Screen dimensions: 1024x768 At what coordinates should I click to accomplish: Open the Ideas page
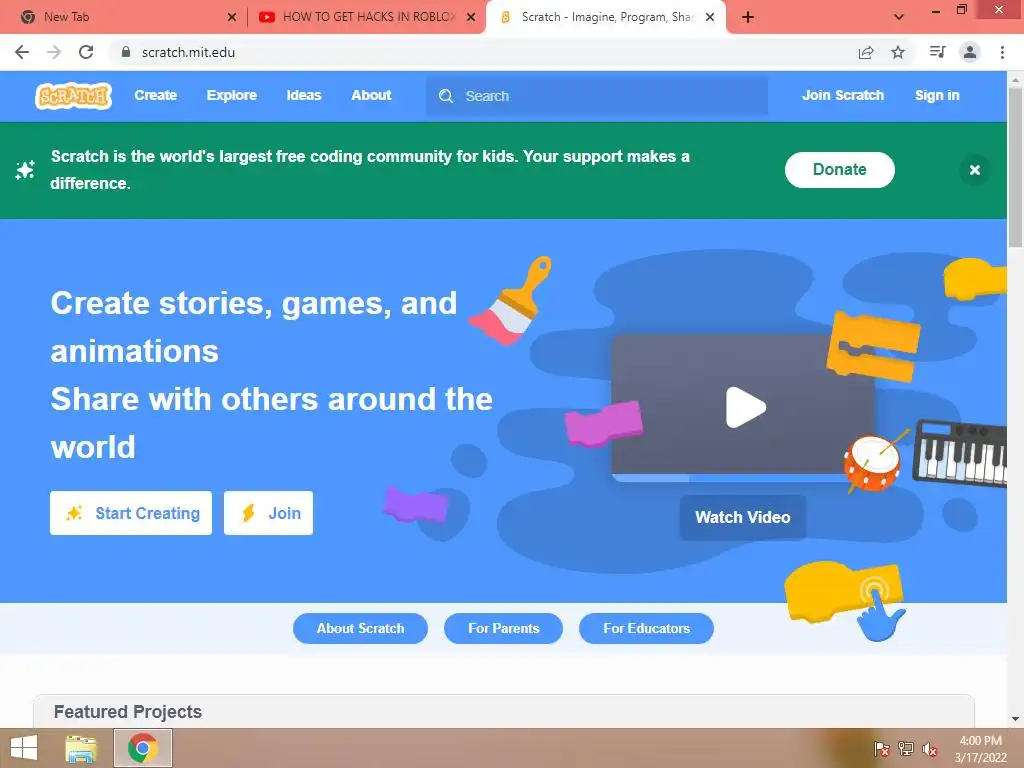point(304,95)
